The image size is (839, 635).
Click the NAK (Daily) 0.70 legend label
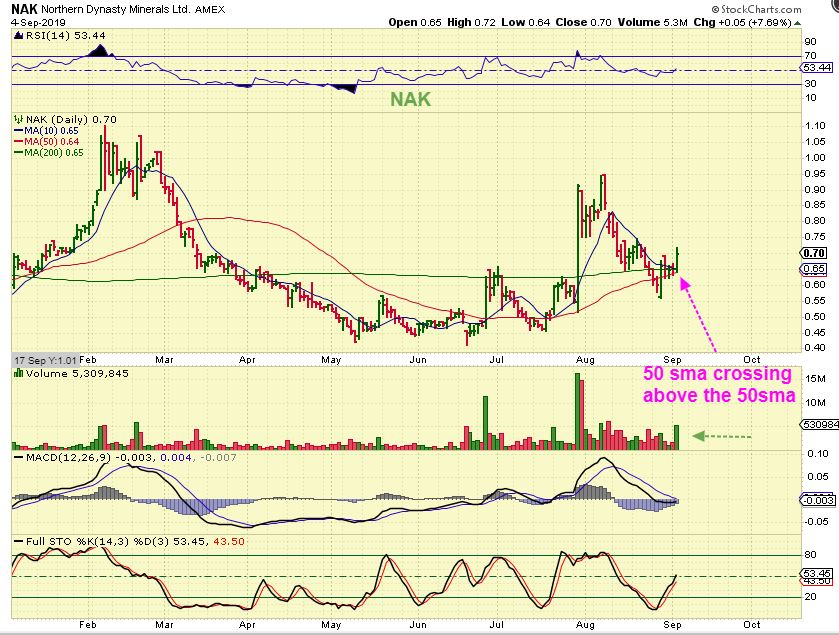click(71, 119)
